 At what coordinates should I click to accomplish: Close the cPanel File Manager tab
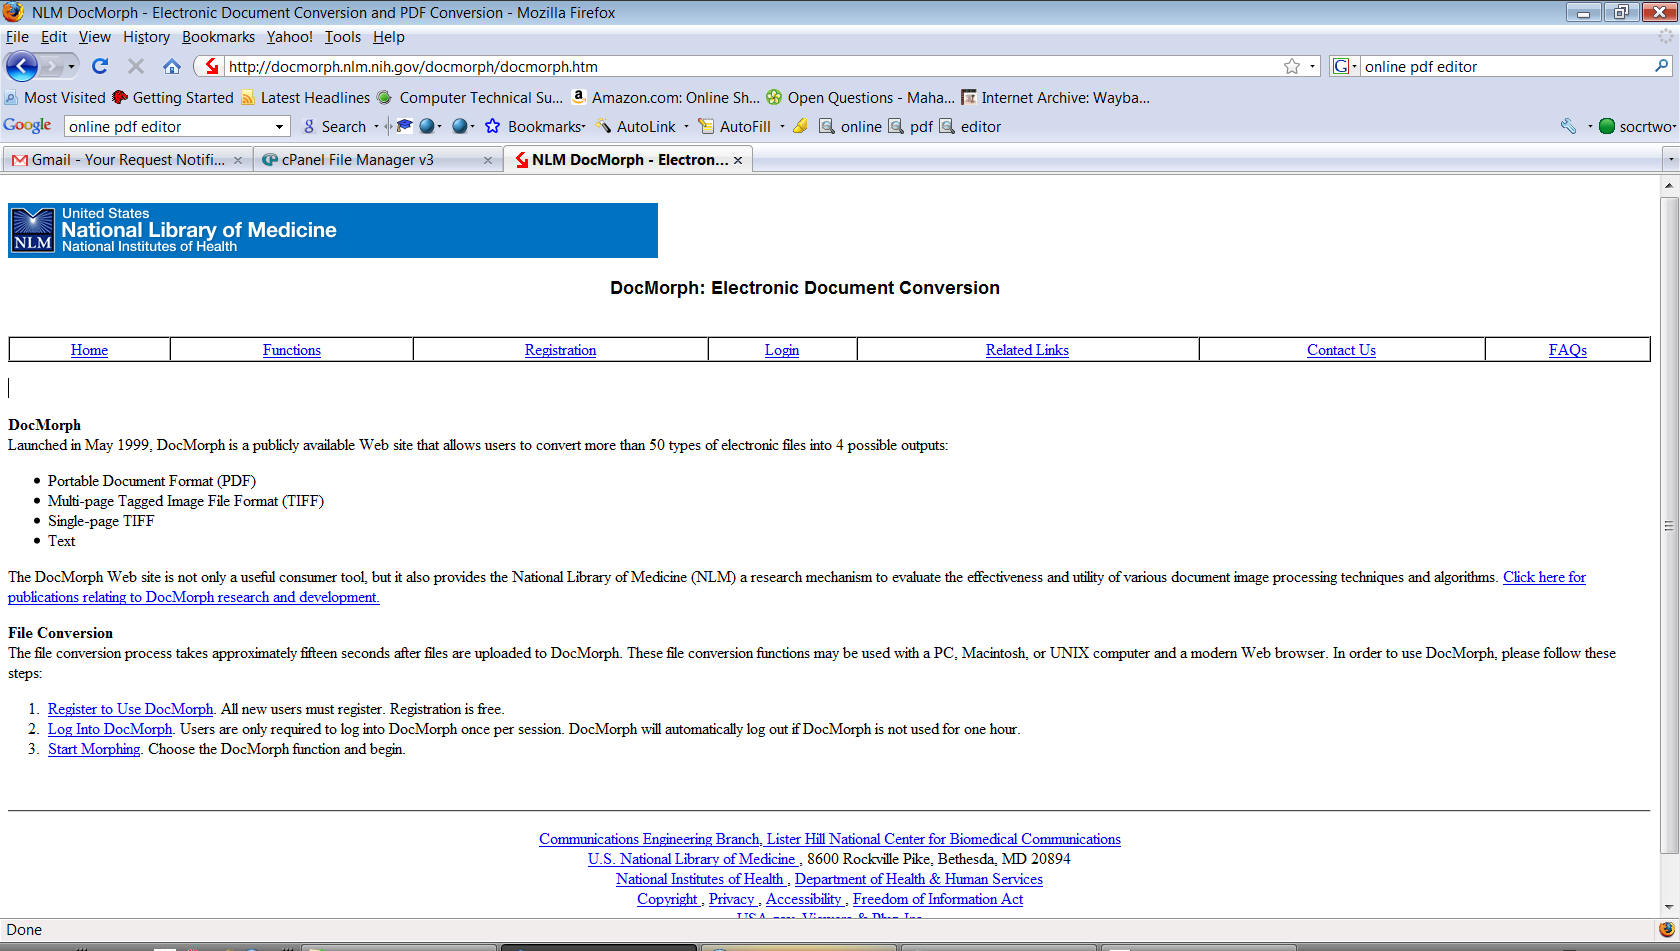tap(488, 160)
